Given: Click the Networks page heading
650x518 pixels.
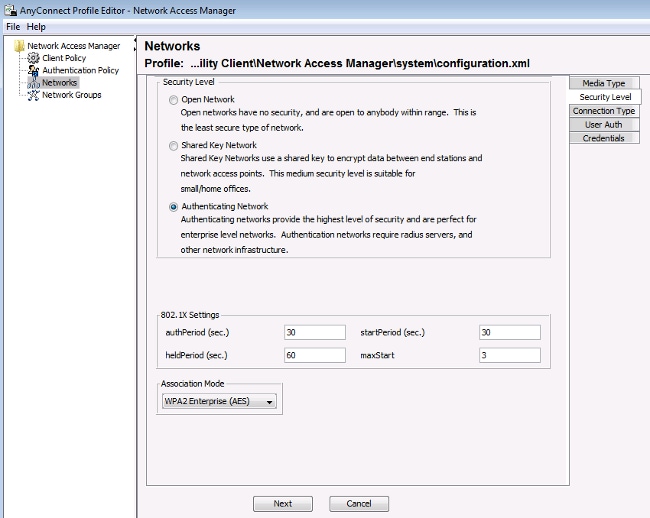Looking at the screenshot, I should pyautogui.click(x=172, y=46).
